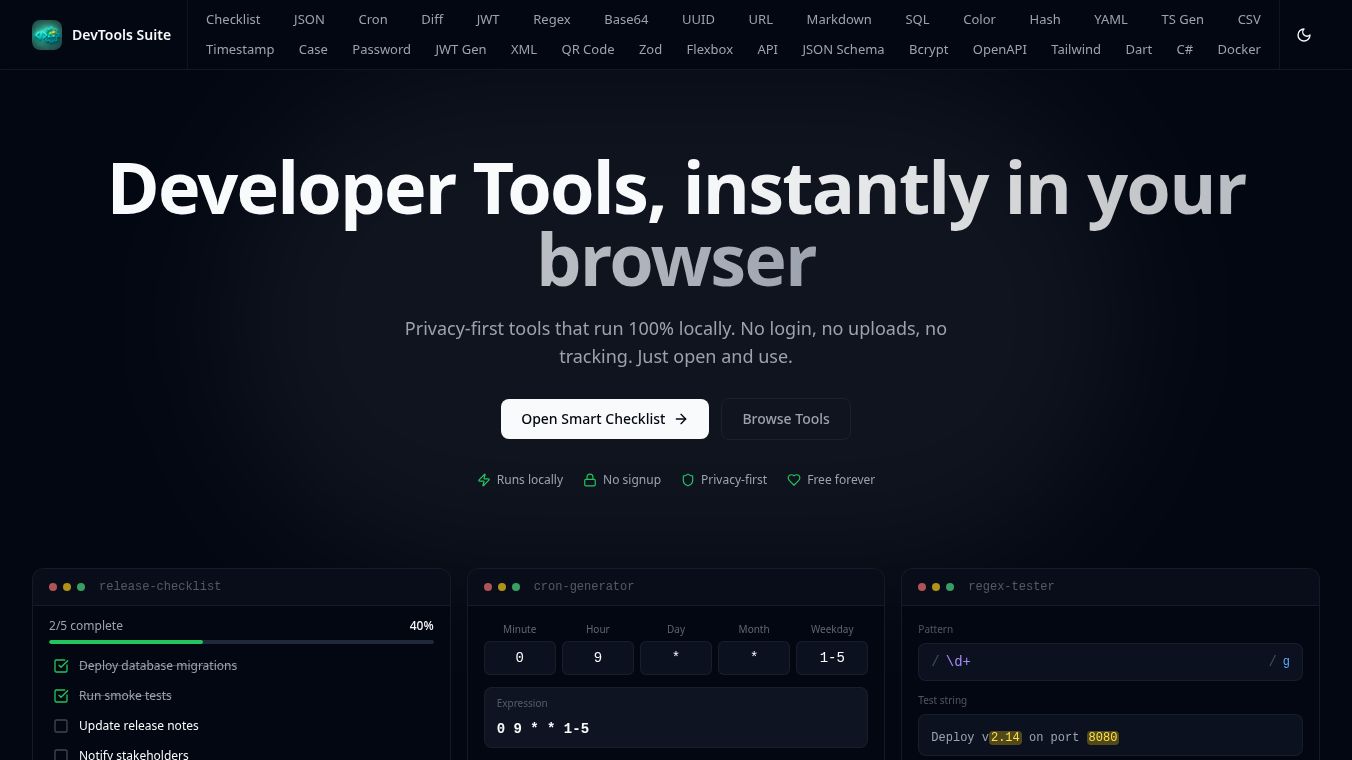Click the shield icon beside Privacy-first

pyautogui.click(x=688, y=480)
